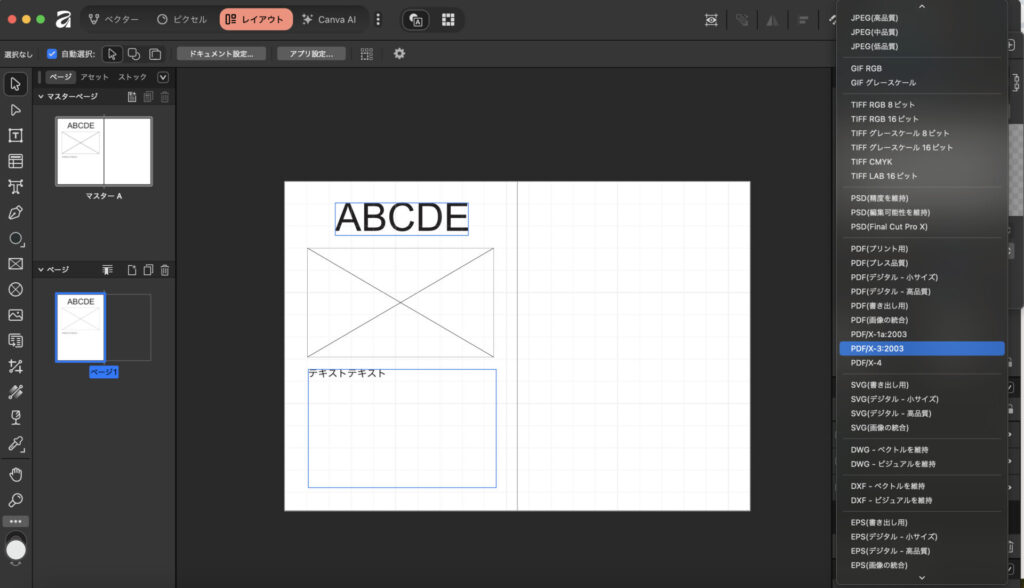
Task: Select JPEG(高品質) export preset
Action: (873, 18)
